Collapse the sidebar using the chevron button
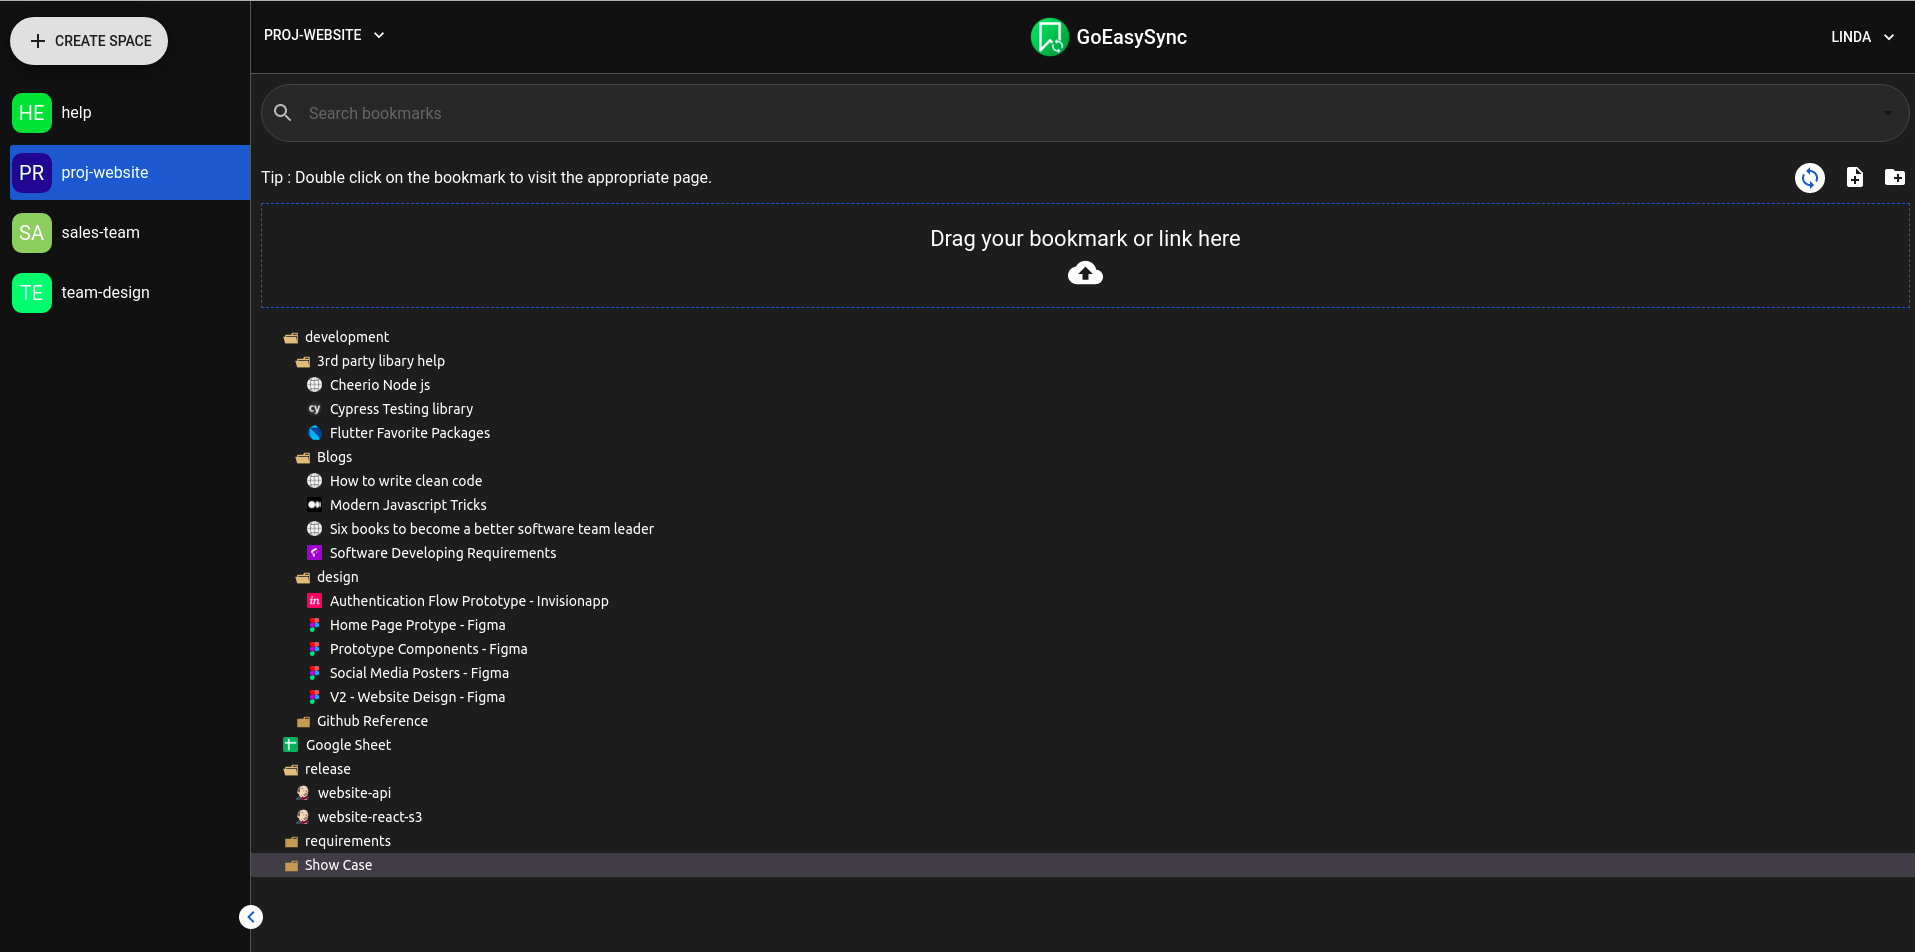Image resolution: width=1915 pixels, height=952 pixels. tap(250, 916)
